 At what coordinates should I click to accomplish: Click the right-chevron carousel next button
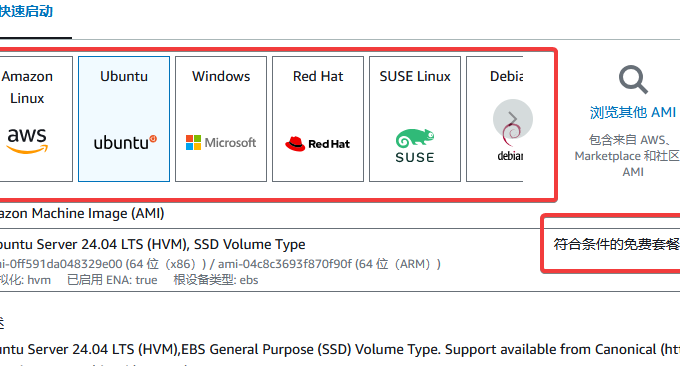pyautogui.click(x=513, y=119)
